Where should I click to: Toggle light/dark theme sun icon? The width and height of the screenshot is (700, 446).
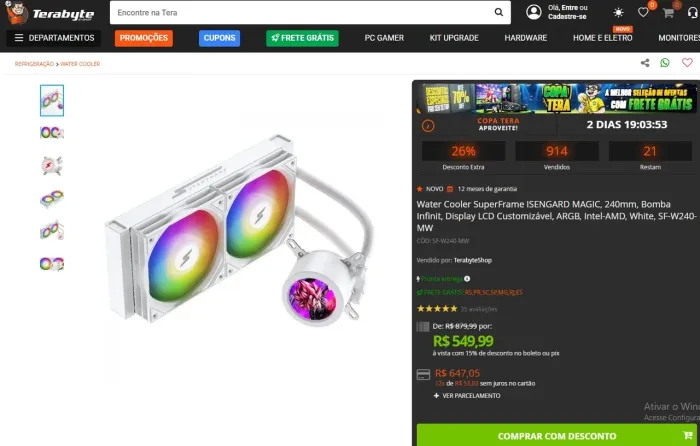[618, 13]
